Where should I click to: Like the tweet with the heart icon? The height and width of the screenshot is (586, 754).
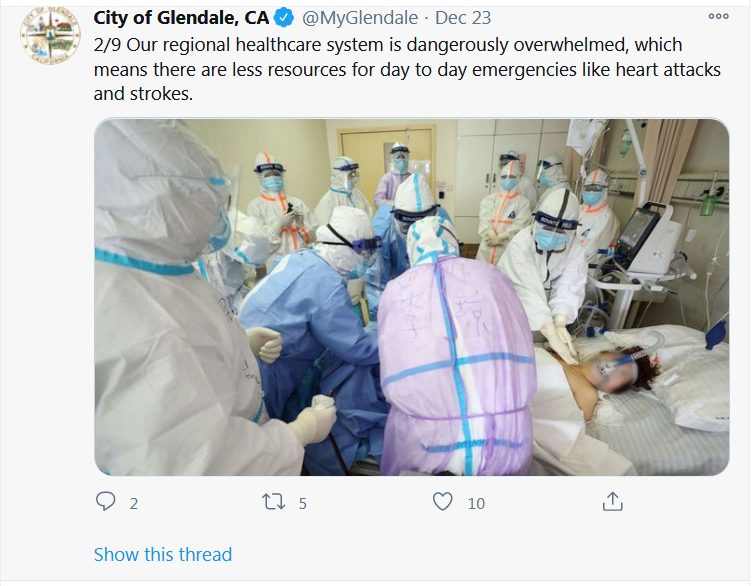(442, 501)
